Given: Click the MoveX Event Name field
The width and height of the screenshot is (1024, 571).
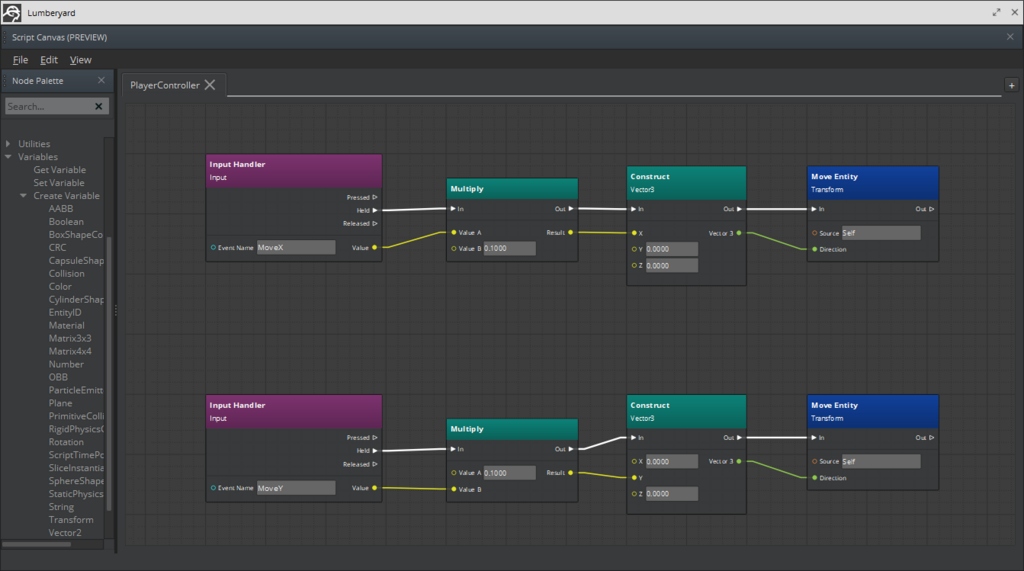Looking at the screenshot, I should [296, 248].
